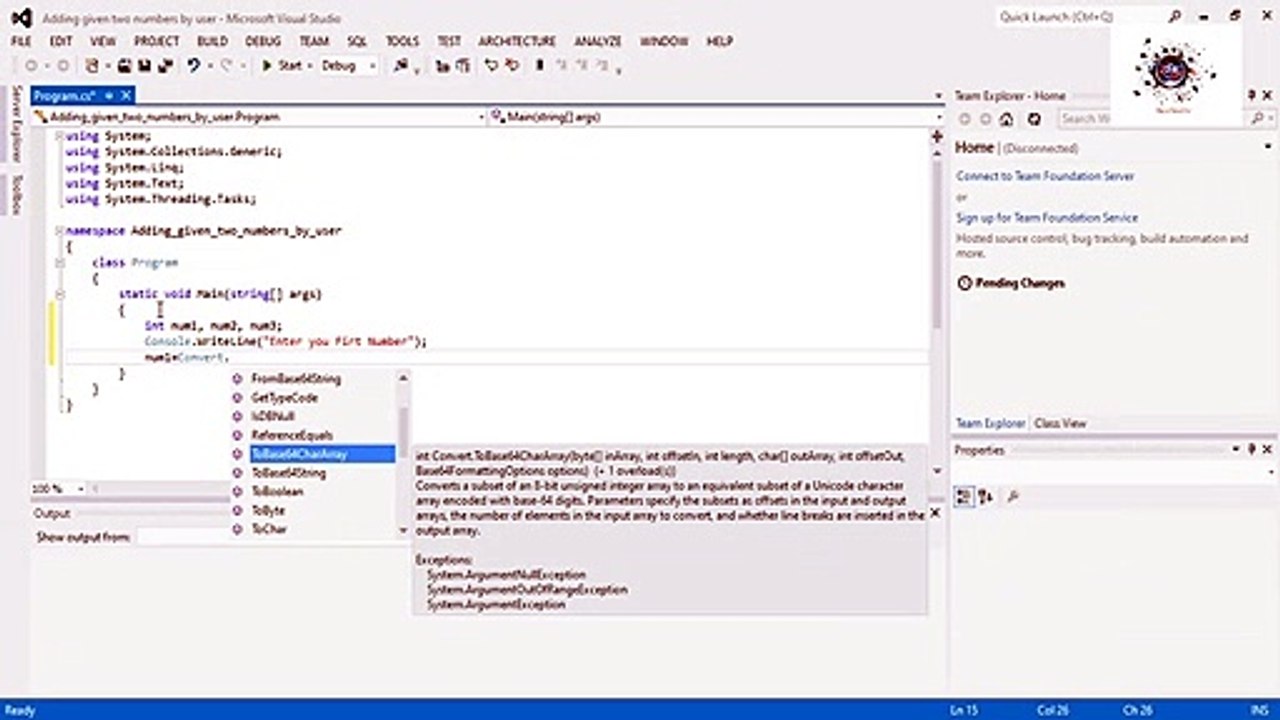Pin the Program.cs tab

[109, 95]
